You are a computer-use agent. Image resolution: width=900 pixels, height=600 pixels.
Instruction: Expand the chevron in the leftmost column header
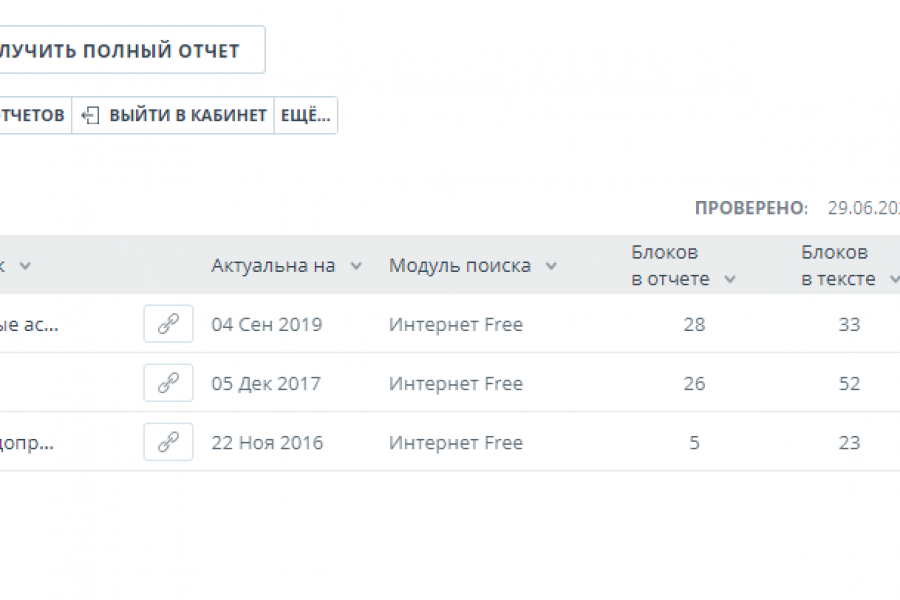25,266
